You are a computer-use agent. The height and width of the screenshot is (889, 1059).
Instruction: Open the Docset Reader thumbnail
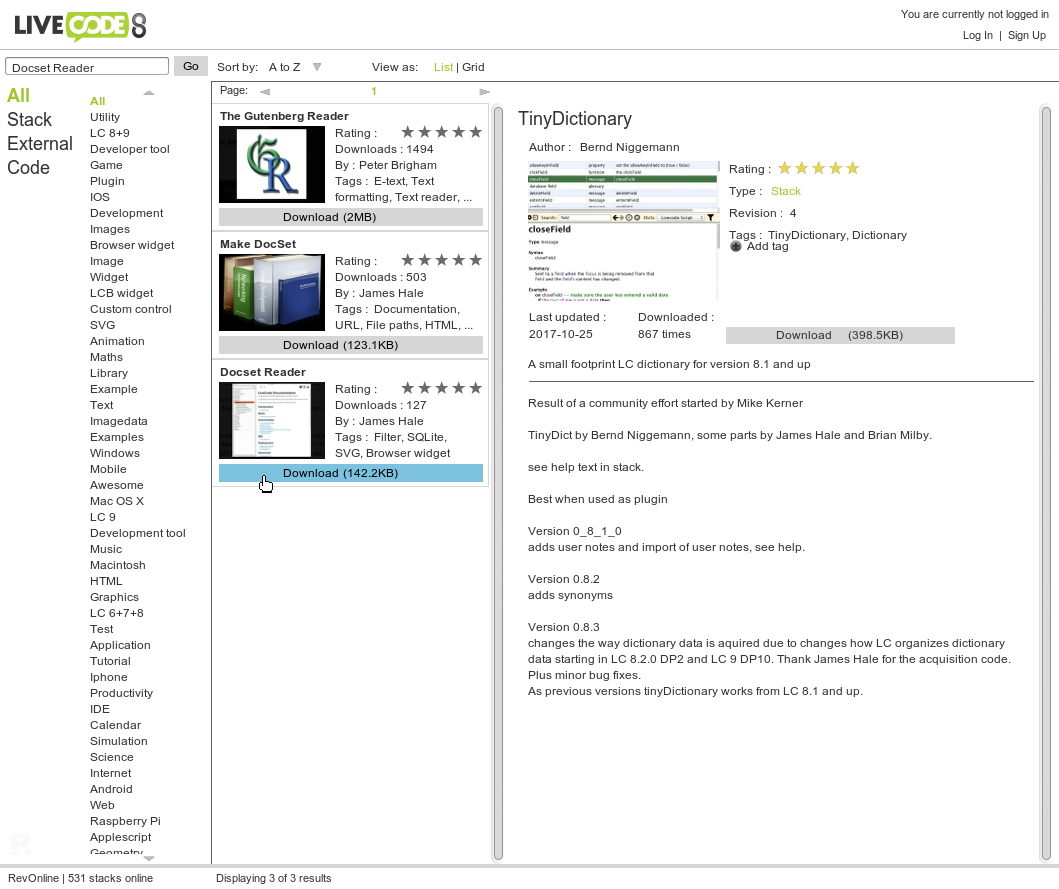tap(272, 420)
